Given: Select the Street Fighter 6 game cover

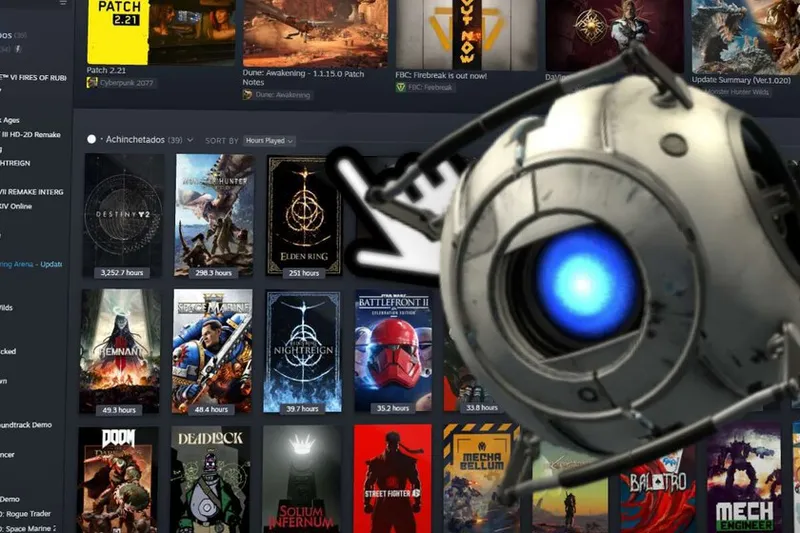Looking at the screenshot, I should click(392, 479).
